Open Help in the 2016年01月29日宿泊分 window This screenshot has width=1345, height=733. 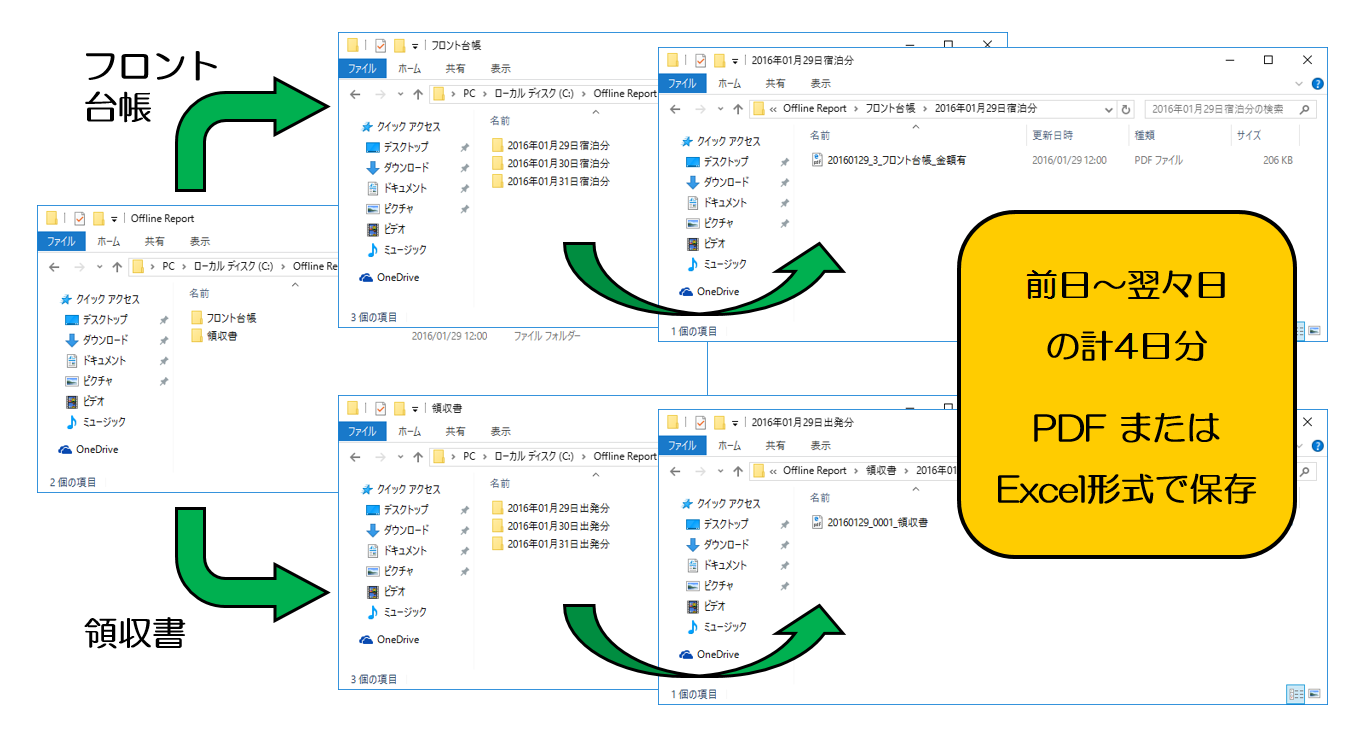[1317, 84]
